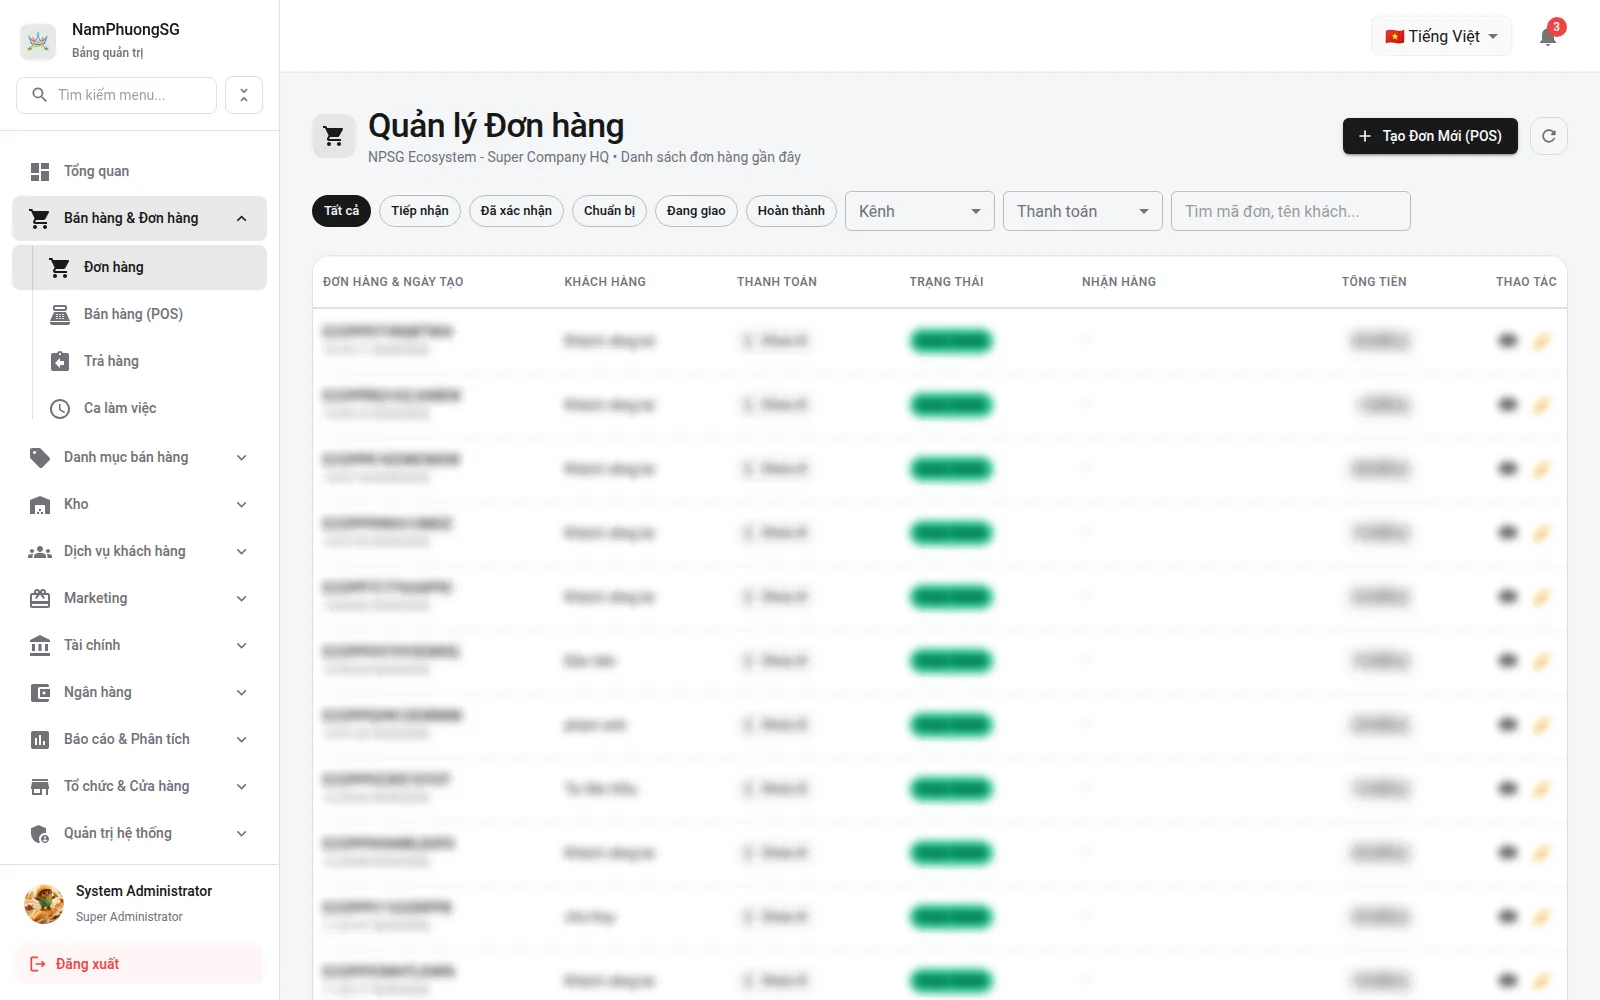
Task: Select the Tiếp nhận filter chip
Action: tap(420, 211)
